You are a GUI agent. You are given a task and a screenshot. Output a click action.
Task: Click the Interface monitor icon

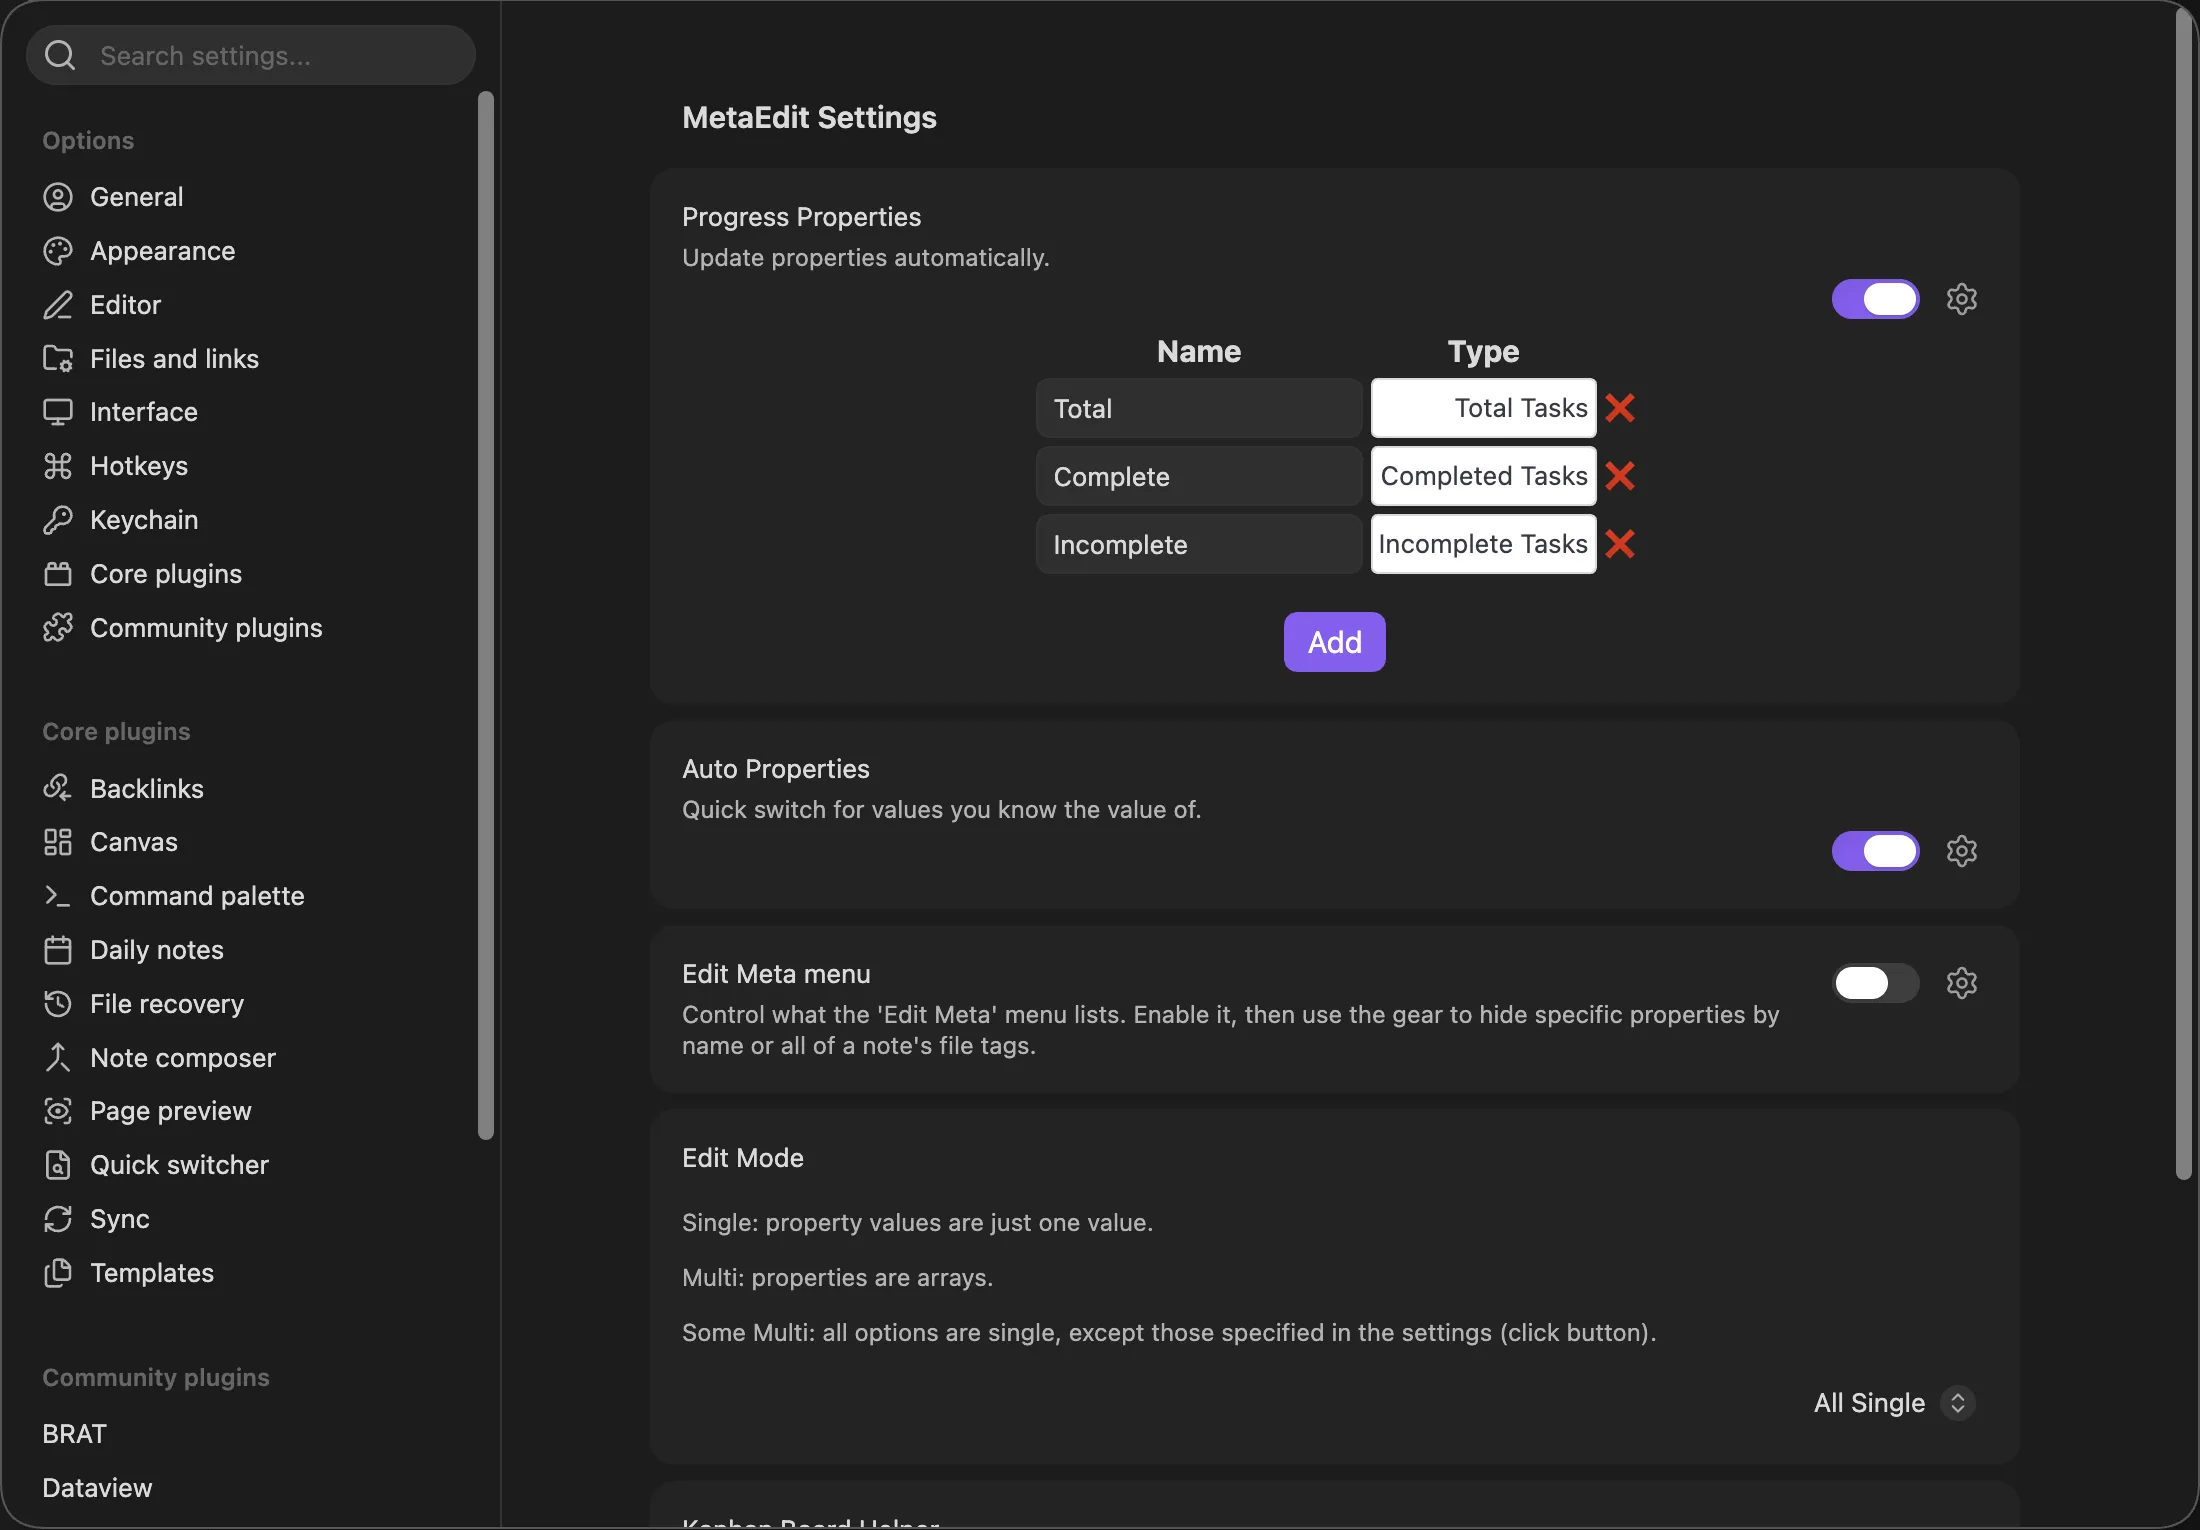pos(58,412)
